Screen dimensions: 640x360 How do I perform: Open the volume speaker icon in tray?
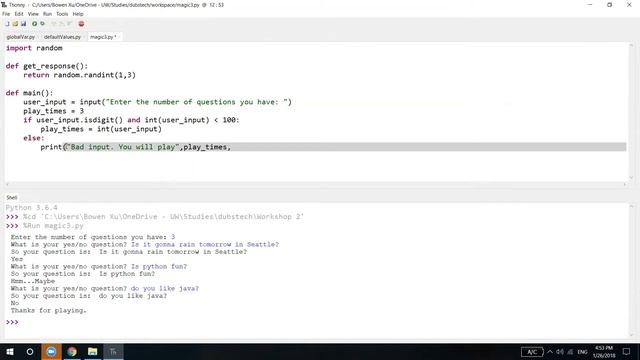coord(560,352)
